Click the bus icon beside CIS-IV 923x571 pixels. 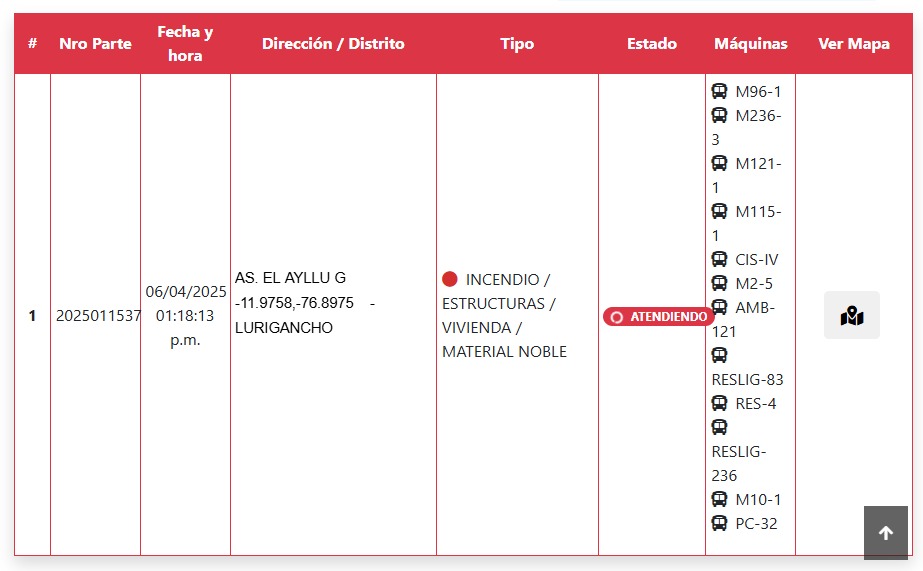click(x=719, y=259)
